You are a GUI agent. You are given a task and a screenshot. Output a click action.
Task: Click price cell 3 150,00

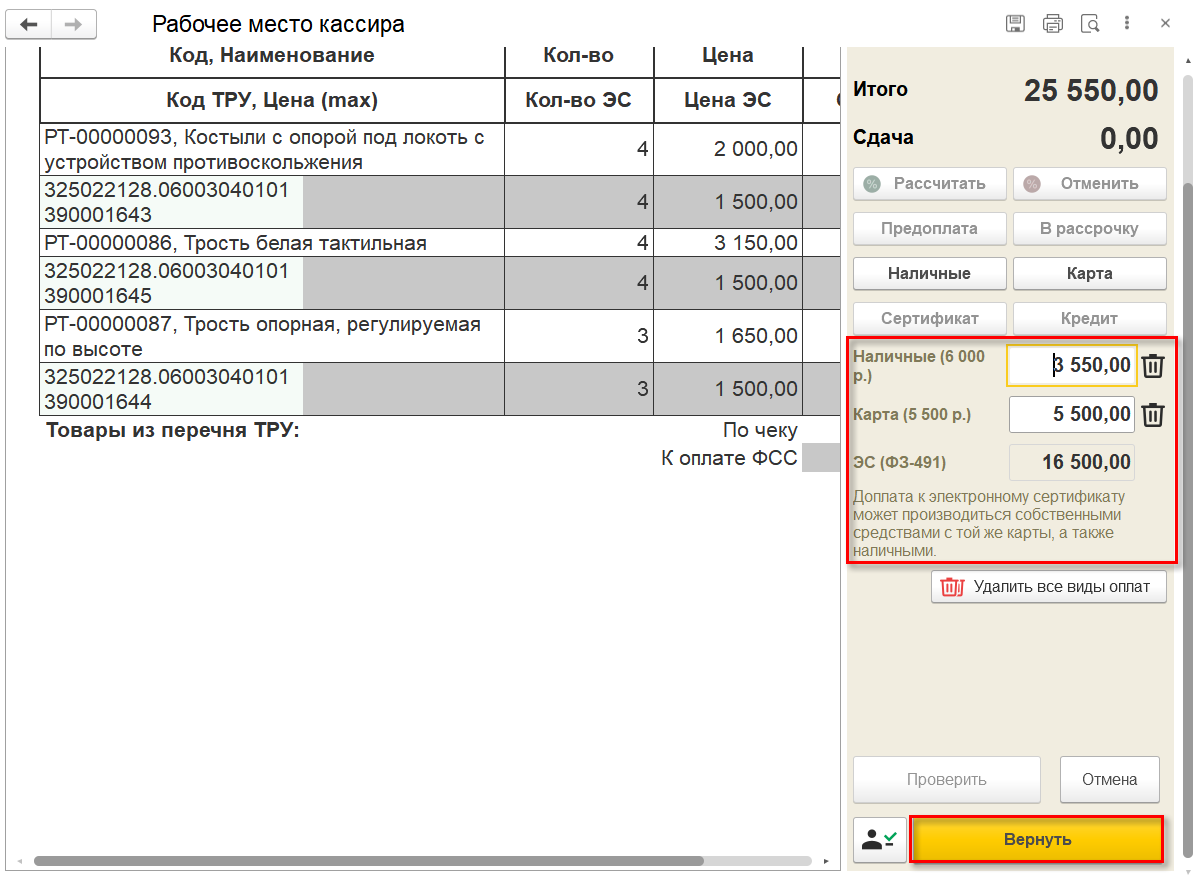pyautogui.click(x=729, y=243)
